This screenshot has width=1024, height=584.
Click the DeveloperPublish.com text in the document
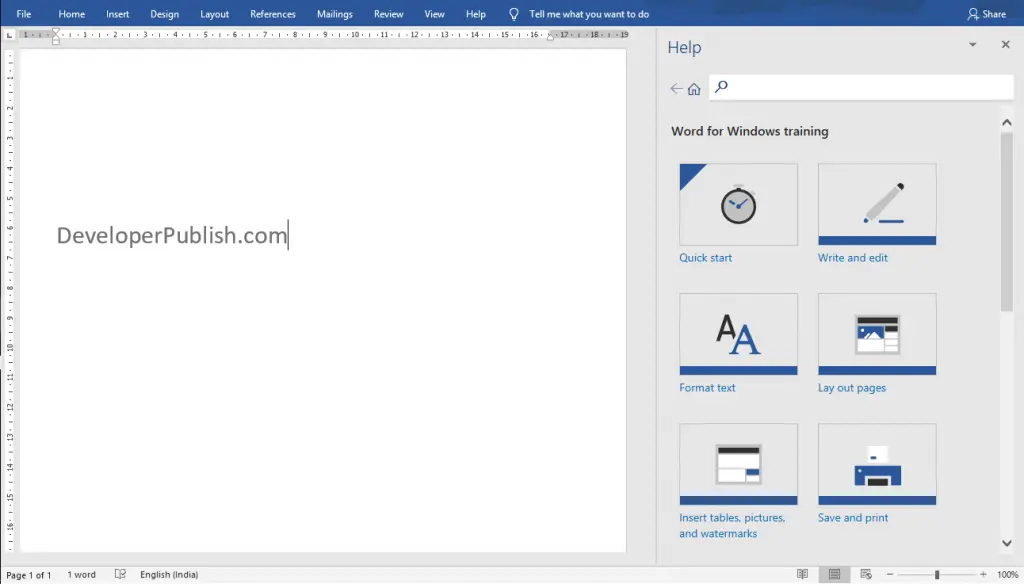coord(172,235)
